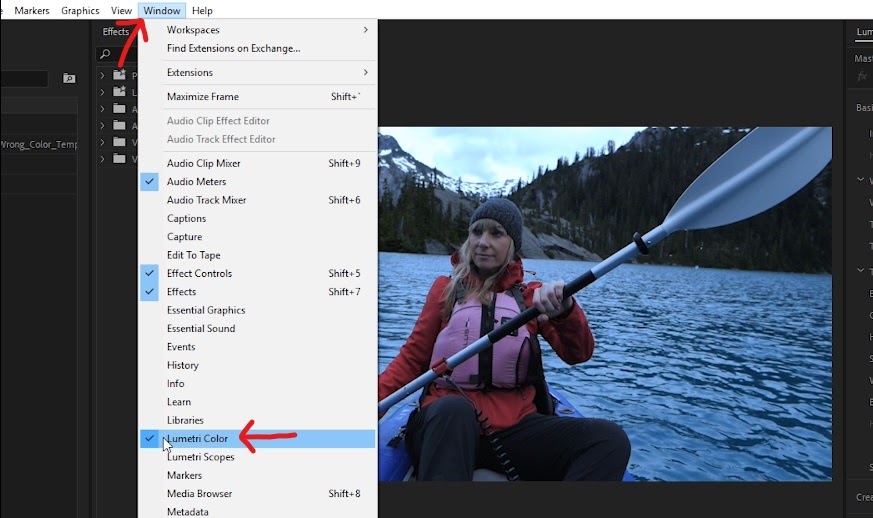The width and height of the screenshot is (873, 518).
Task: Choose Find Extensions on Exchange
Action: point(258,48)
